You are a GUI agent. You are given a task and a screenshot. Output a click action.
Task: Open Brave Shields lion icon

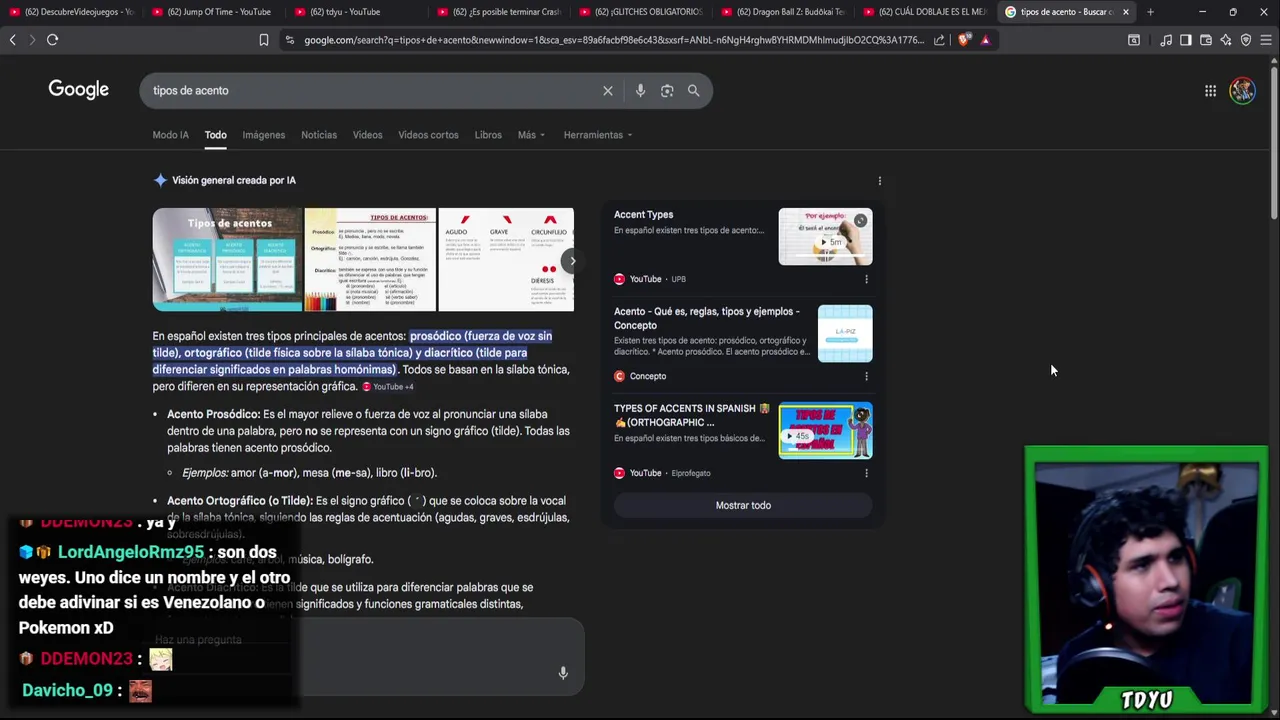(964, 40)
